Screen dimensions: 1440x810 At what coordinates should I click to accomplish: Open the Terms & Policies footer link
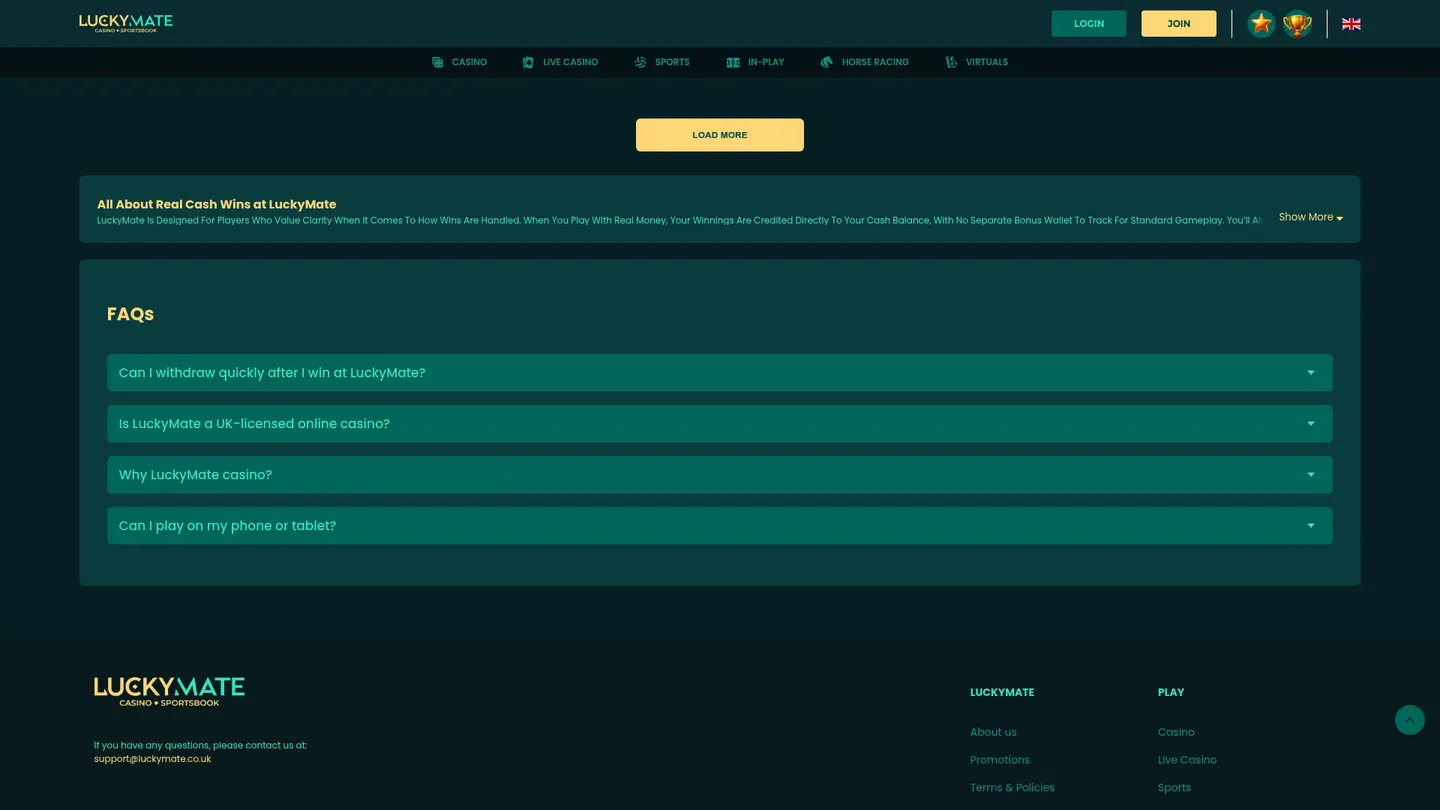pyautogui.click(x=1012, y=788)
